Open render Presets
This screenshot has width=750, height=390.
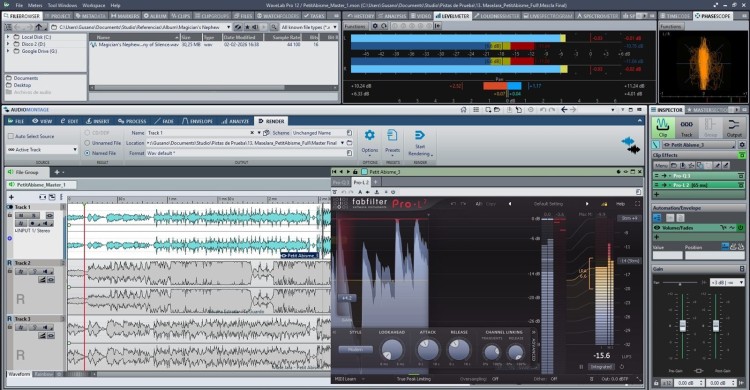coord(392,135)
